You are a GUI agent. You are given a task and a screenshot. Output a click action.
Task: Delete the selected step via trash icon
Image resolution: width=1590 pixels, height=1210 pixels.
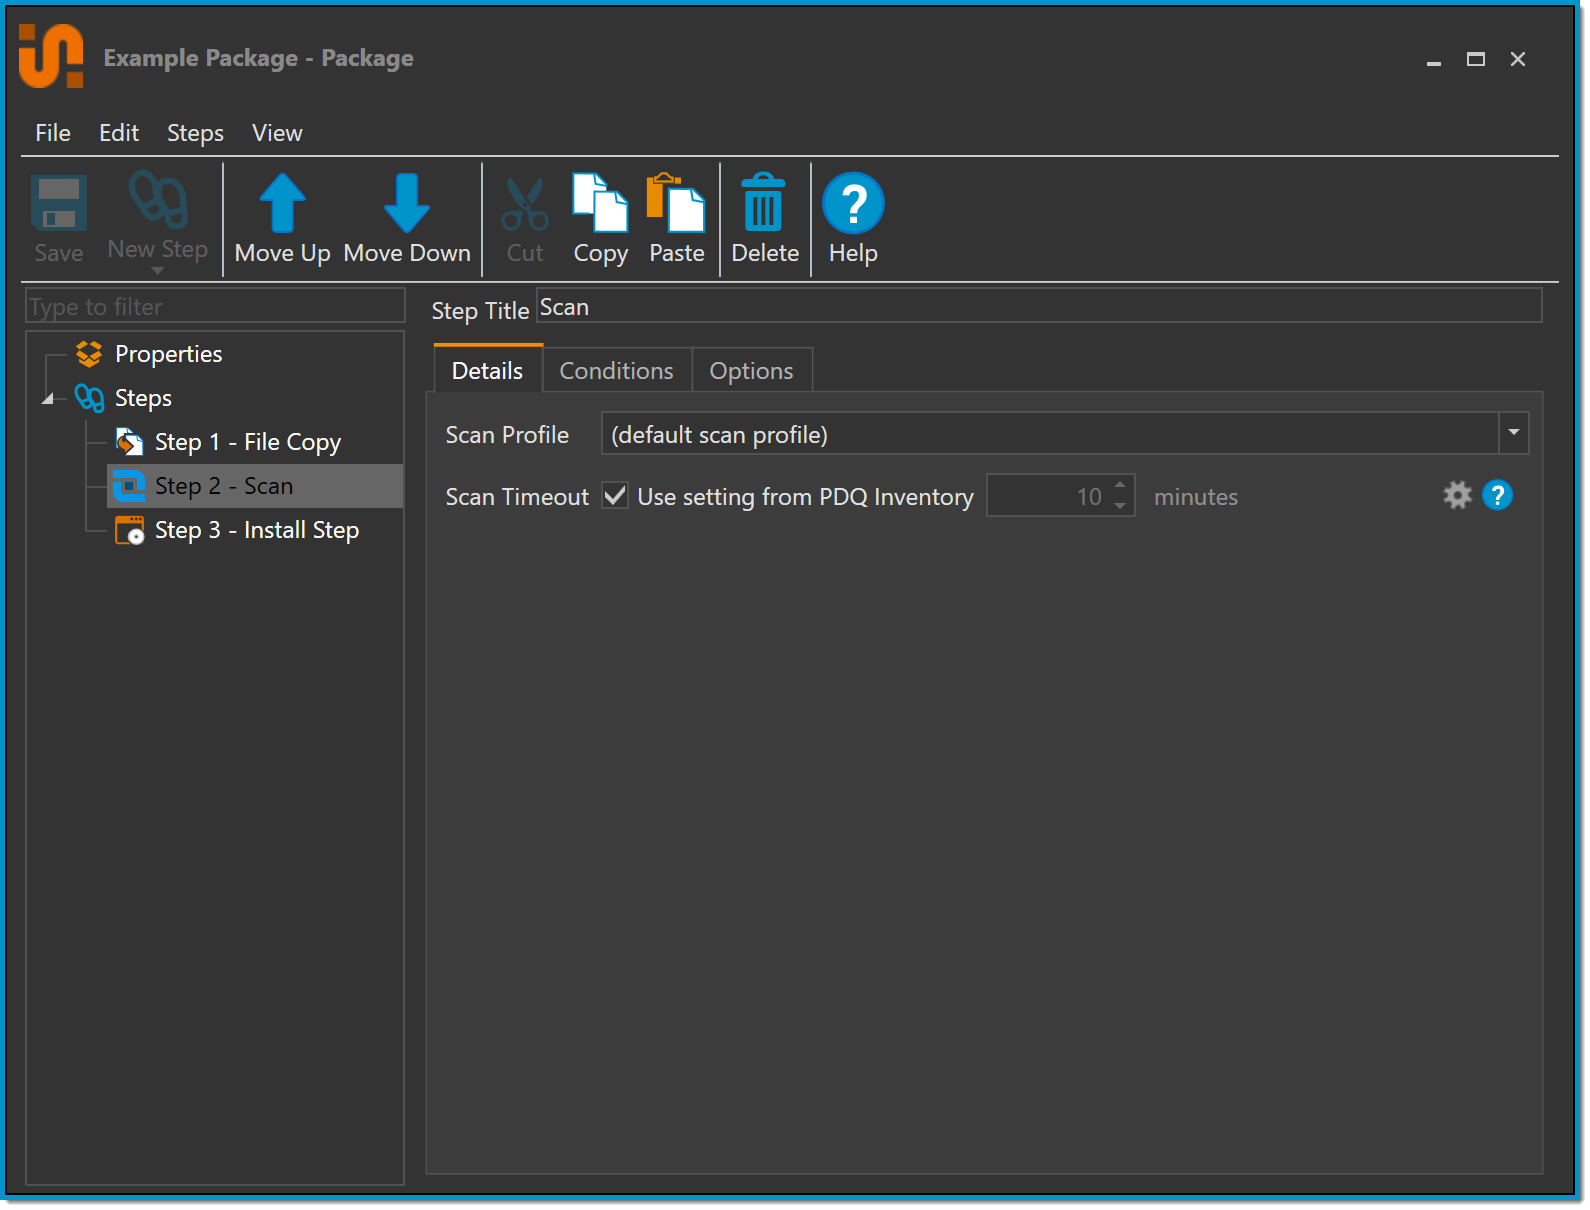(x=764, y=203)
